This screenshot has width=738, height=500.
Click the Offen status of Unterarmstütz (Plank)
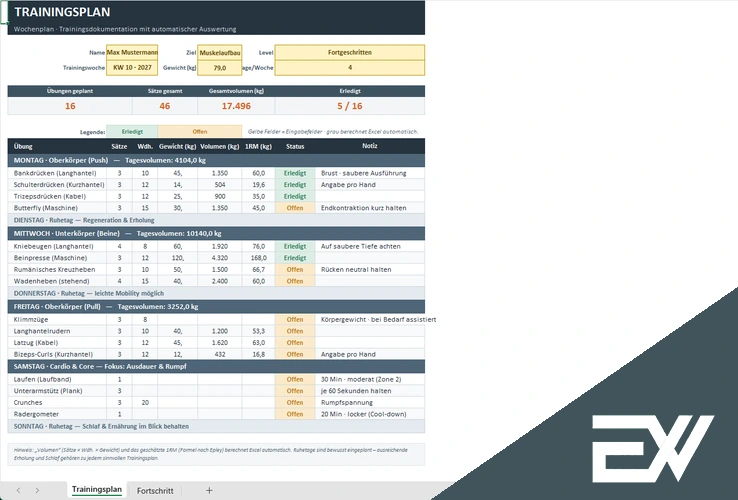pyautogui.click(x=295, y=391)
